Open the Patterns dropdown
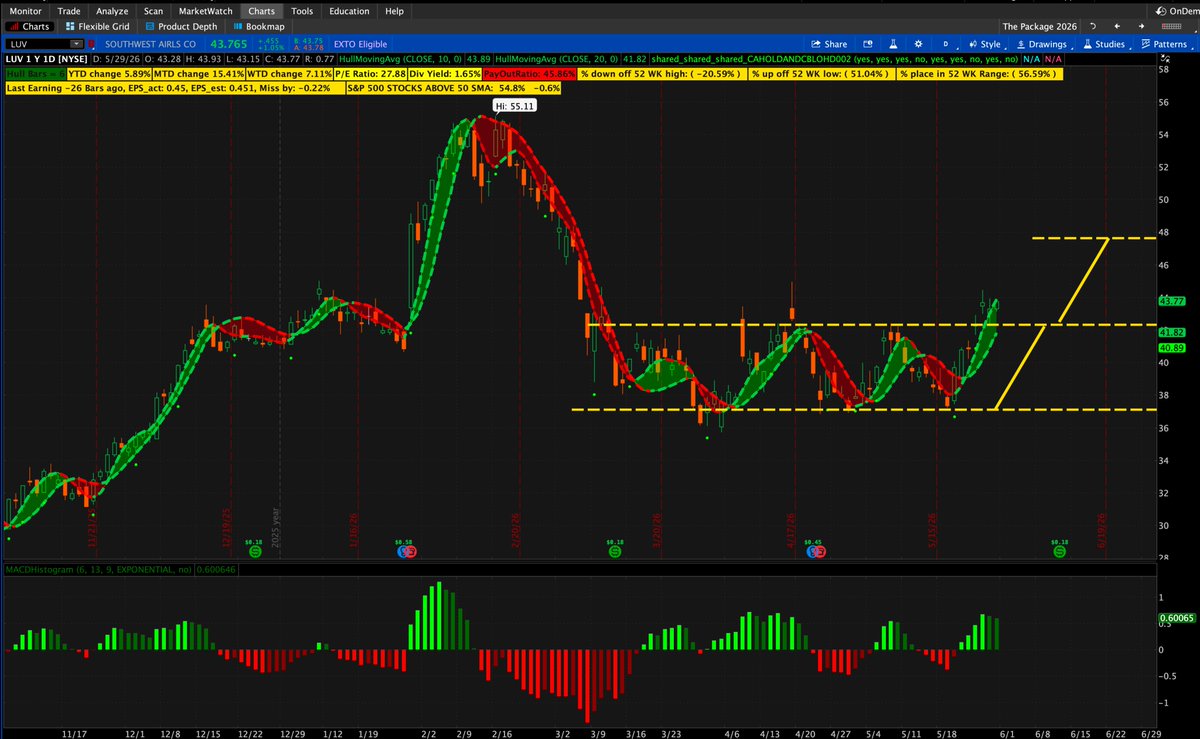The width and height of the screenshot is (1200, 739). click(1164, 44)
